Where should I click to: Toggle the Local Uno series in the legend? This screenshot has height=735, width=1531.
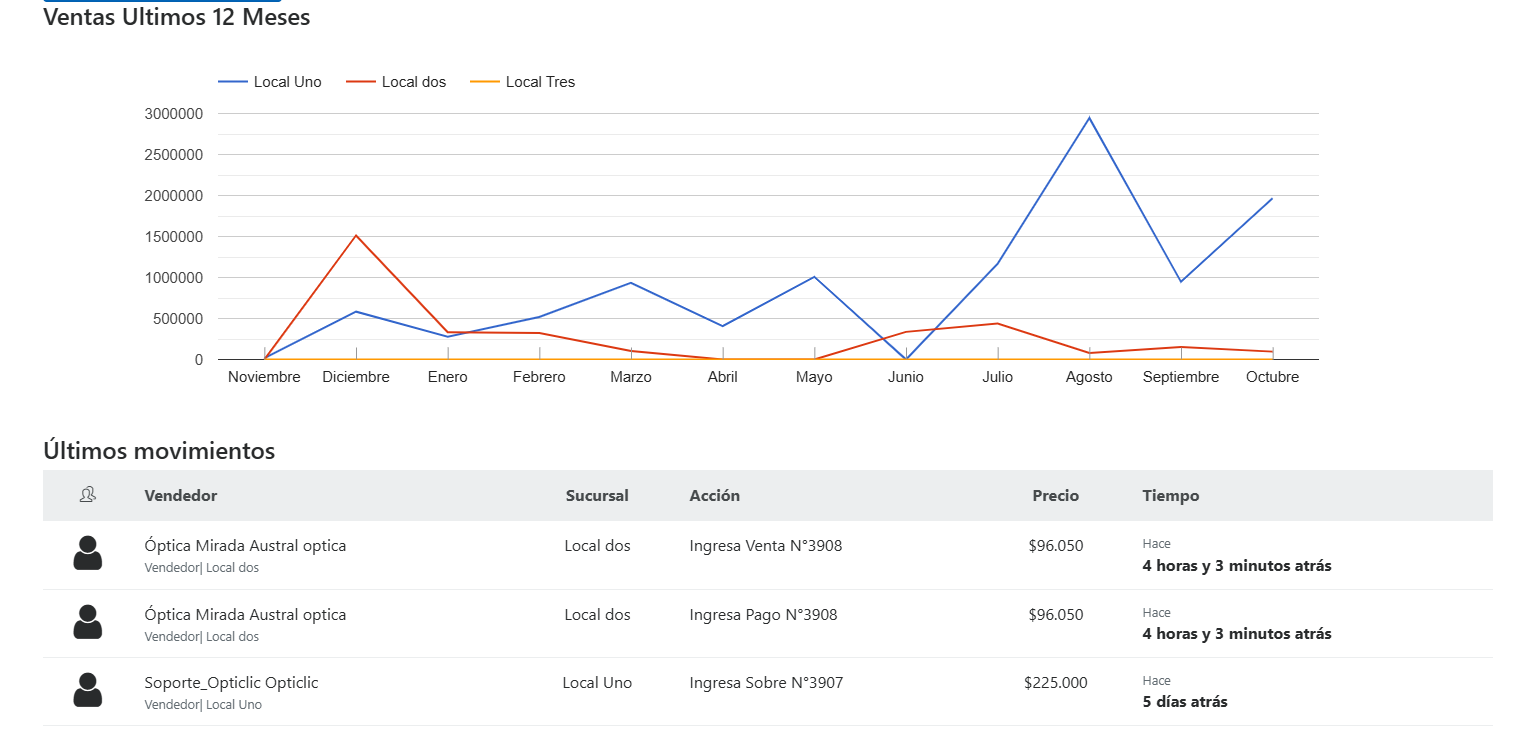(x=287, y=82)
